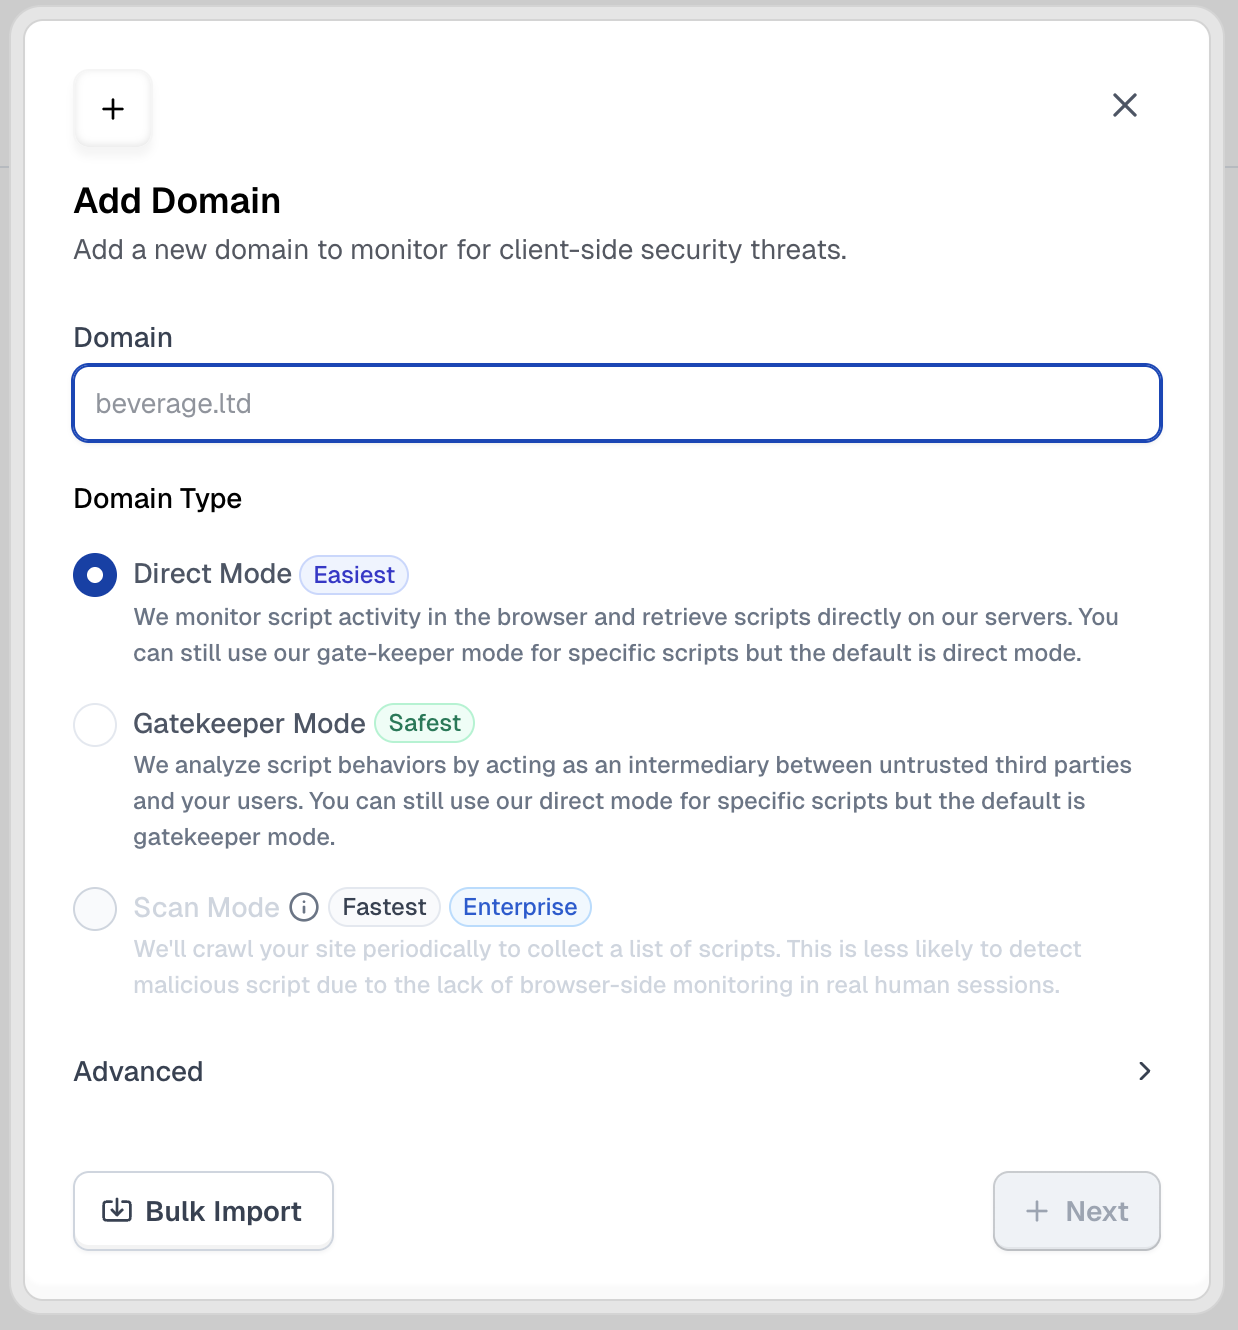Select the Gatekeeper Mode radio button
Screen dimensions: 1238x1330
pyautogui.click(x=94, y=725)
